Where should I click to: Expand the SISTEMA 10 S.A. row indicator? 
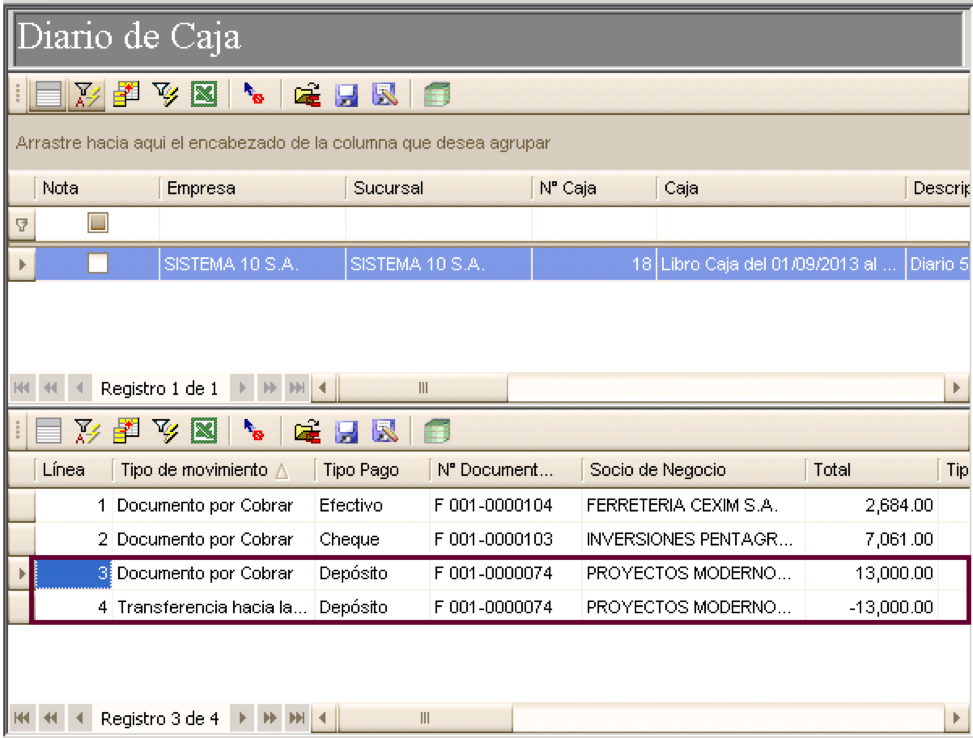(x=22, y=264)
